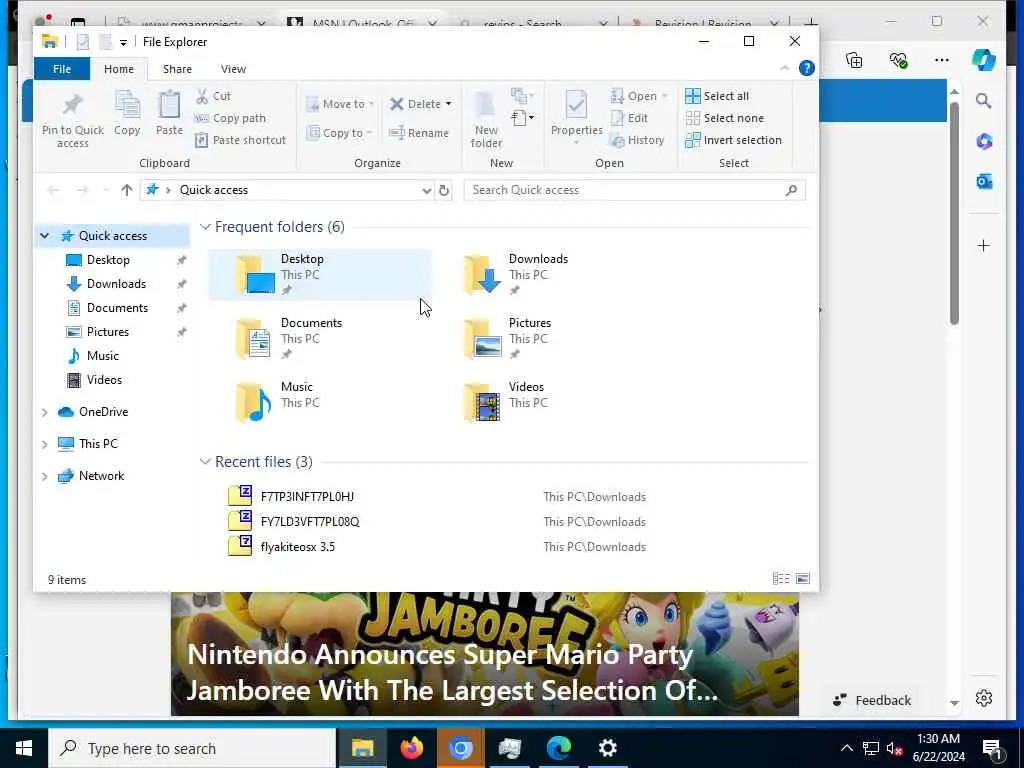The width and height of the screenshot is (1024, 768).
Task: Minimize the ribbon with the chevron
Action: click(x=785, y=68)
